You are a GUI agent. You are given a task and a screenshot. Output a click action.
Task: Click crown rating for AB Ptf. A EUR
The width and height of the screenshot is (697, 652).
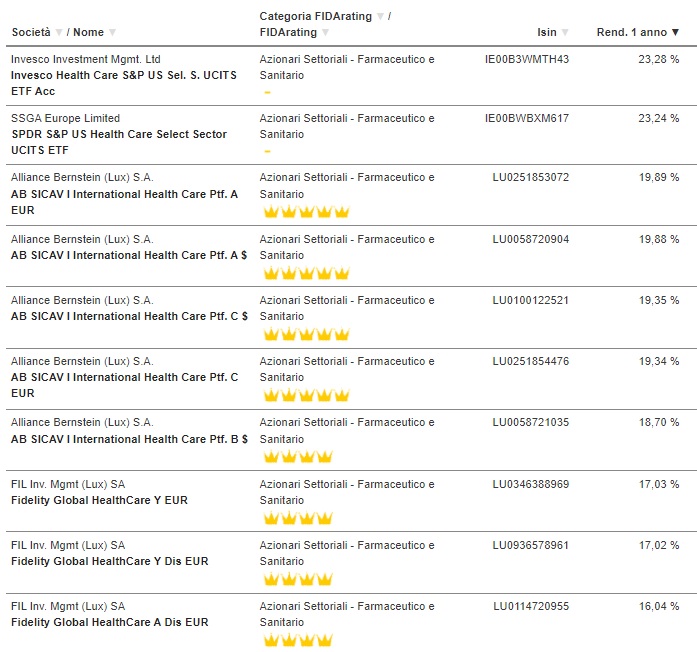(306, 212)
